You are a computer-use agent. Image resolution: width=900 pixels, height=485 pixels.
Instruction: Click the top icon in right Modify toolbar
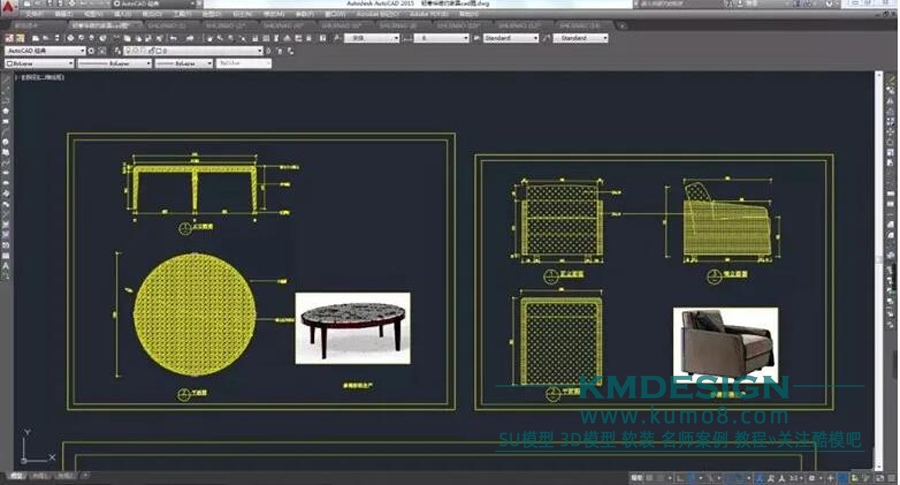click(890, 78)
